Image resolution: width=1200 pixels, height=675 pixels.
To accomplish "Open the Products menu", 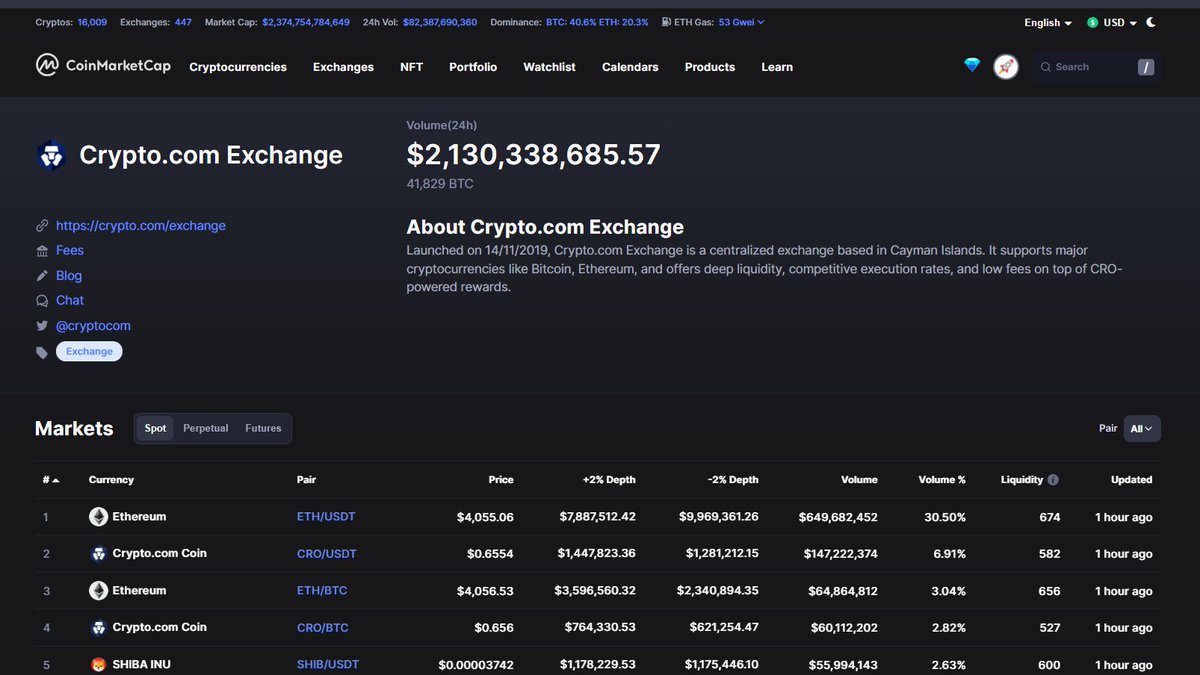I will [x=710, y=67].
